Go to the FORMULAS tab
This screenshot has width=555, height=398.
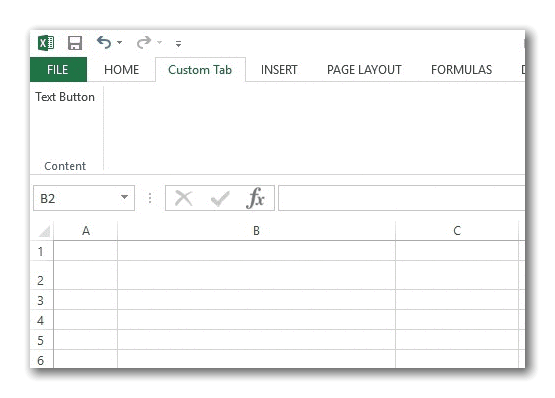(x=461, y=69)
